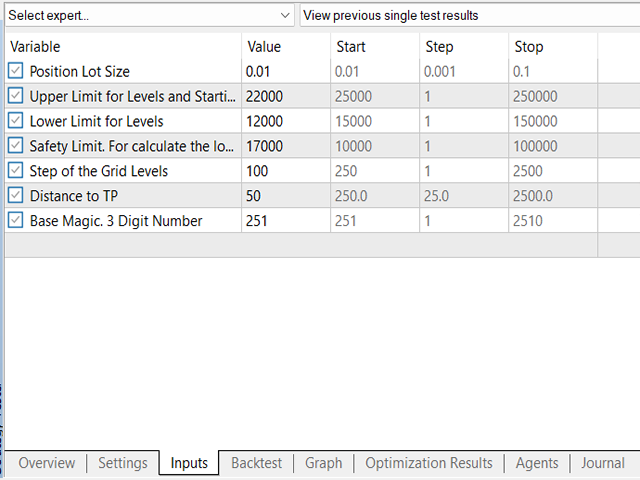Image resolution: width=640 pixels, height=480 pixels.
Task: Switch to the Agents tab
Action: point(537,463)
